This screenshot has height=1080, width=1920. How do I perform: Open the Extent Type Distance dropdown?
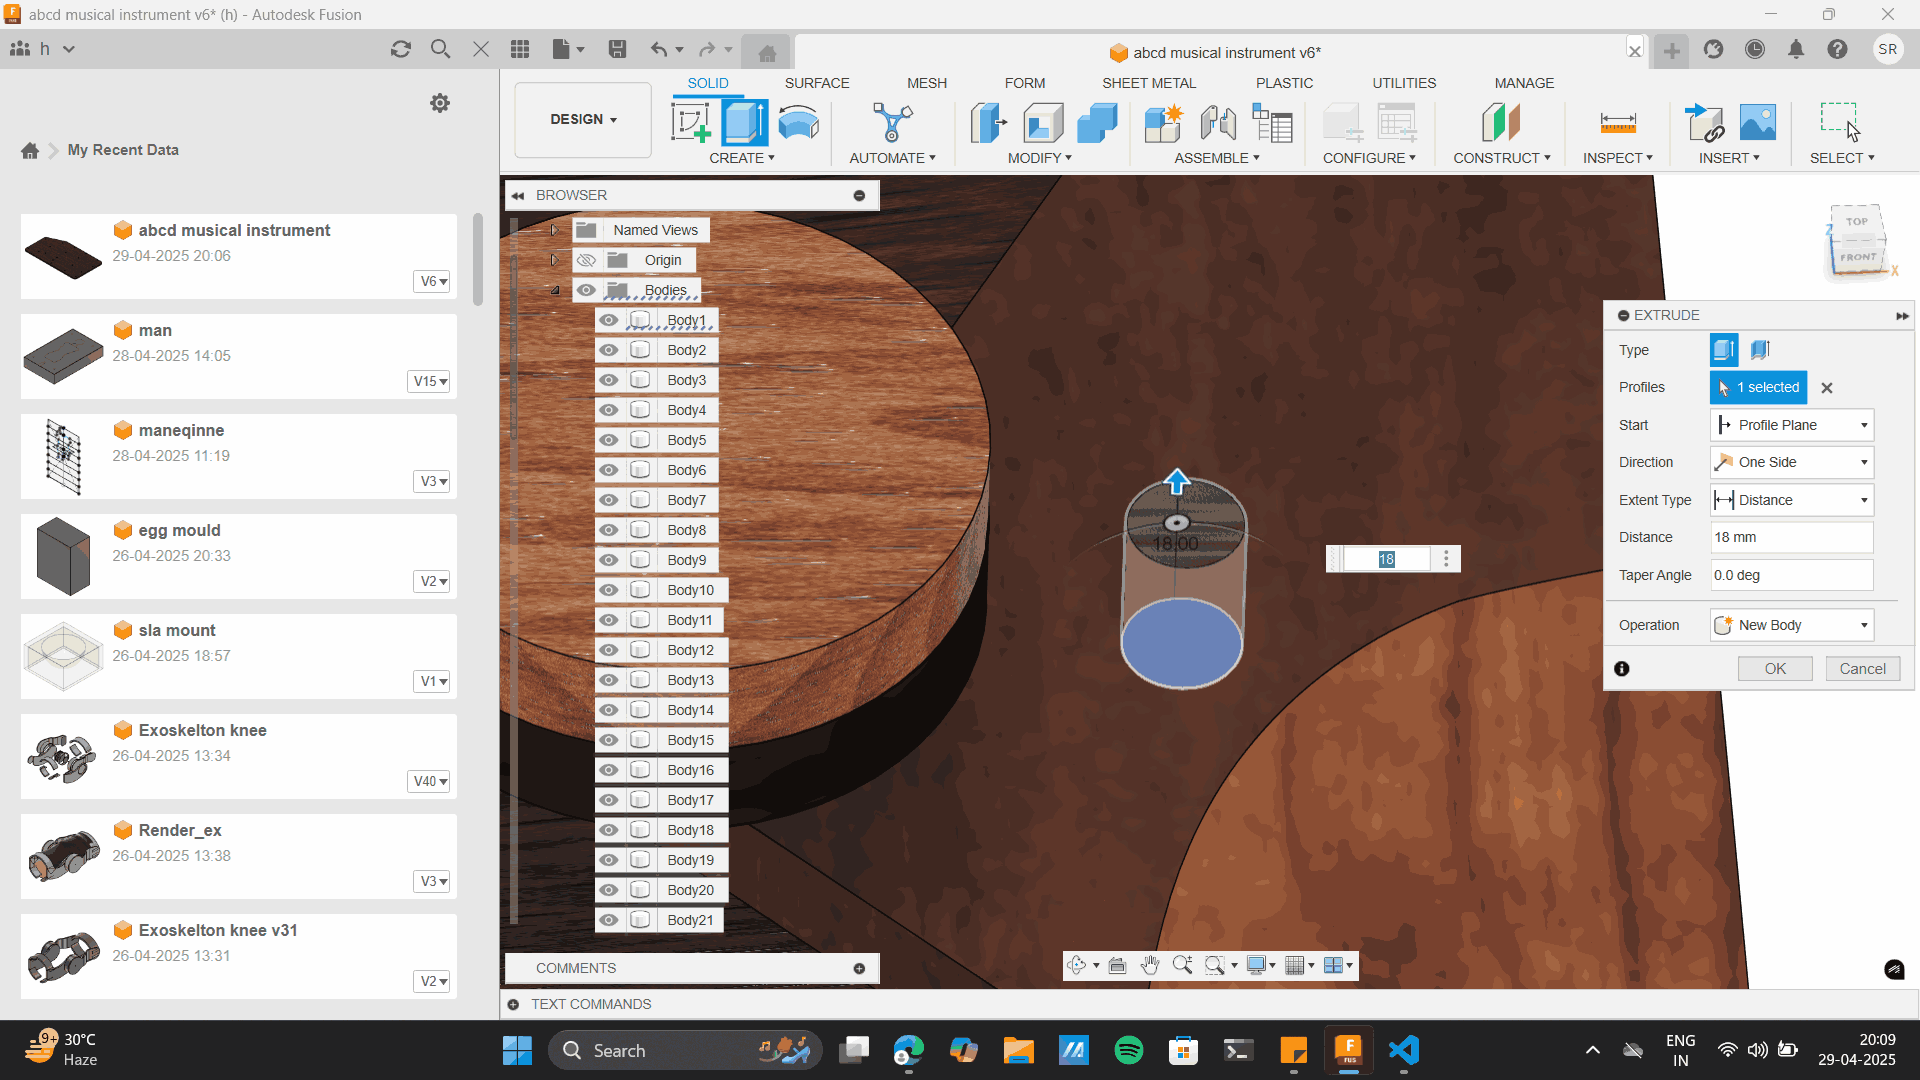[x=1791, y=500]
